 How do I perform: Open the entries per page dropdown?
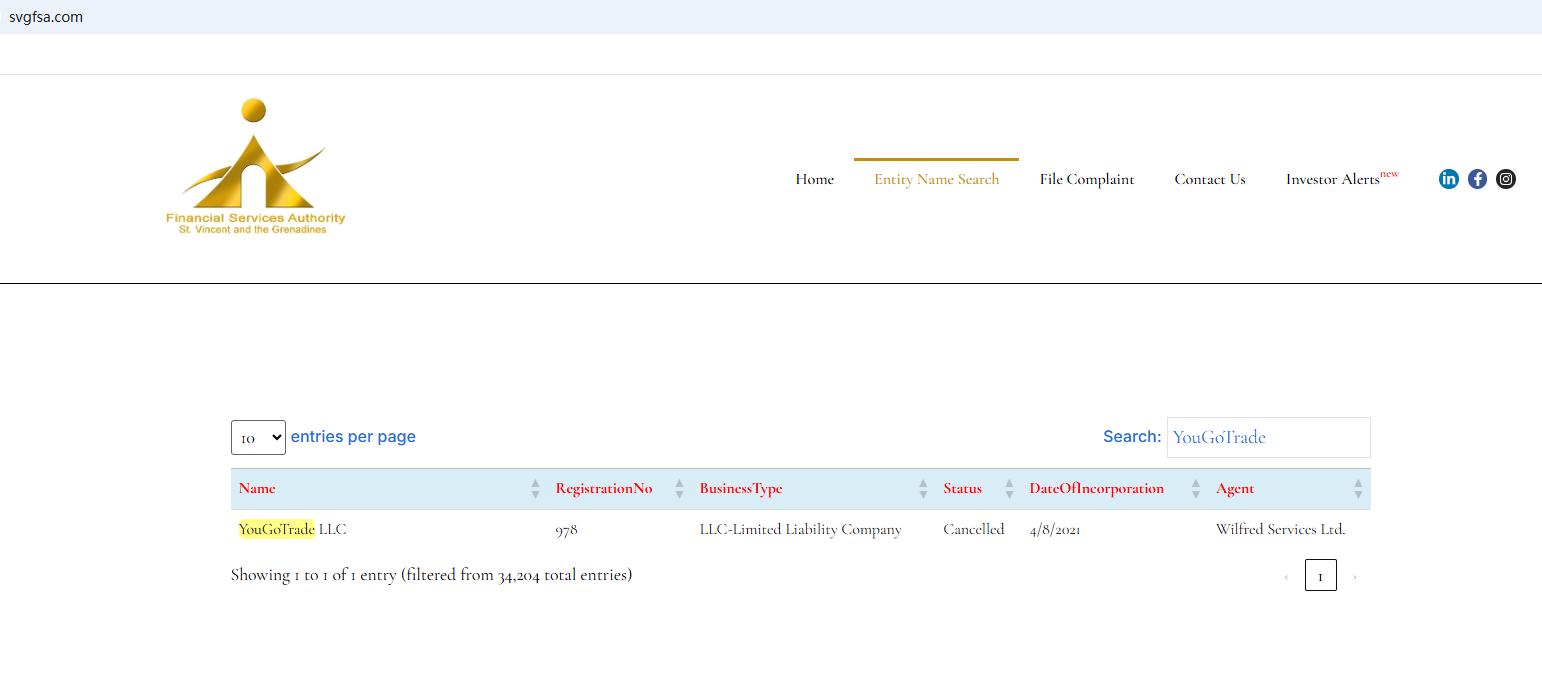pos(258,438)
